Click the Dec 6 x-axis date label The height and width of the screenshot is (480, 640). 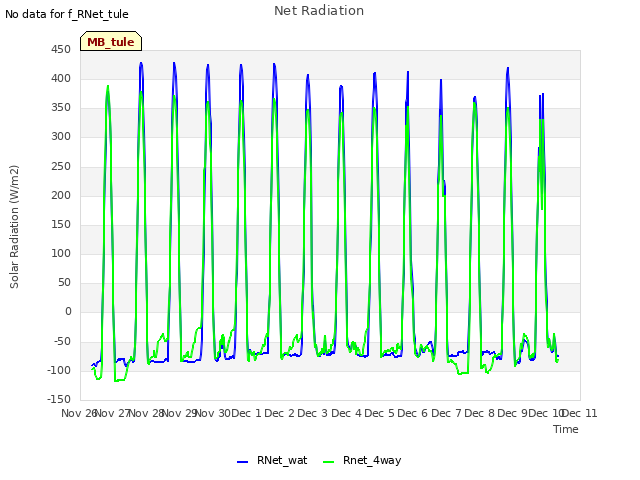(x=412, y=413)
